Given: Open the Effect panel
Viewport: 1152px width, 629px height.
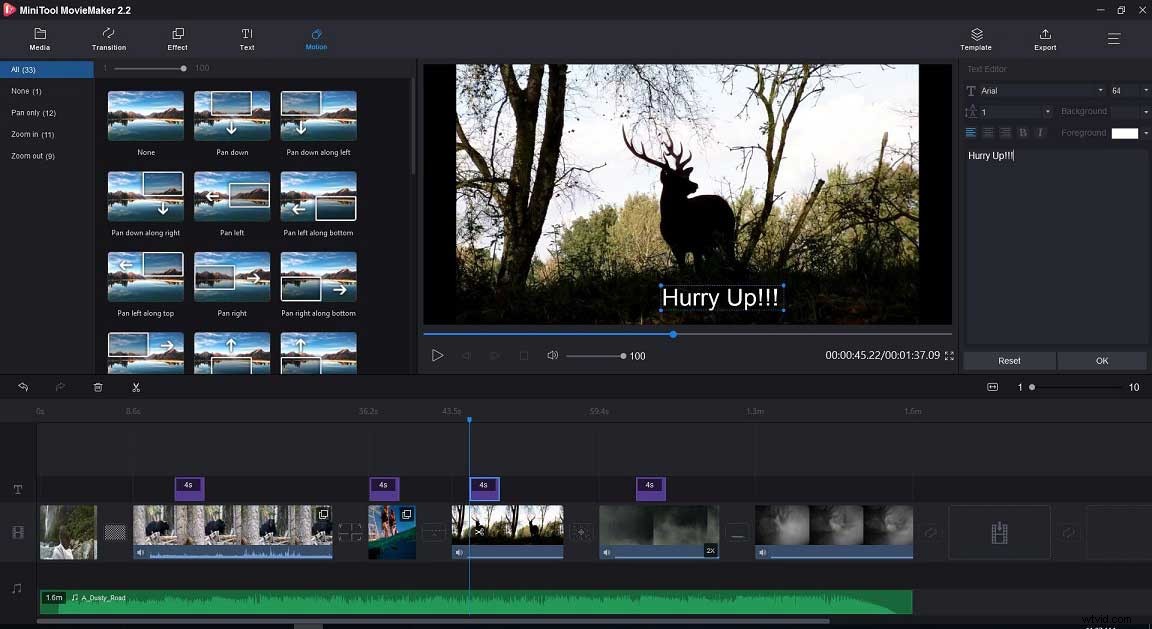Looking at the screenshot, I should [177, 39].
